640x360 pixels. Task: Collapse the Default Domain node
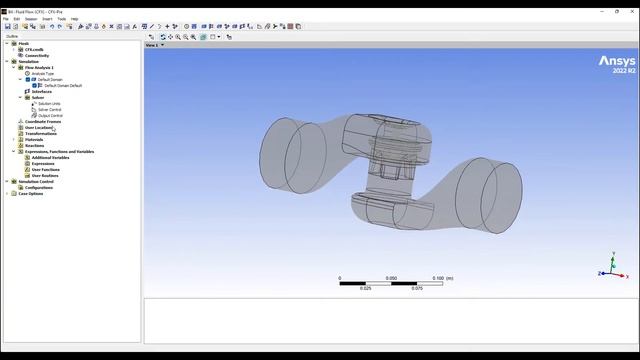[20, 80]
